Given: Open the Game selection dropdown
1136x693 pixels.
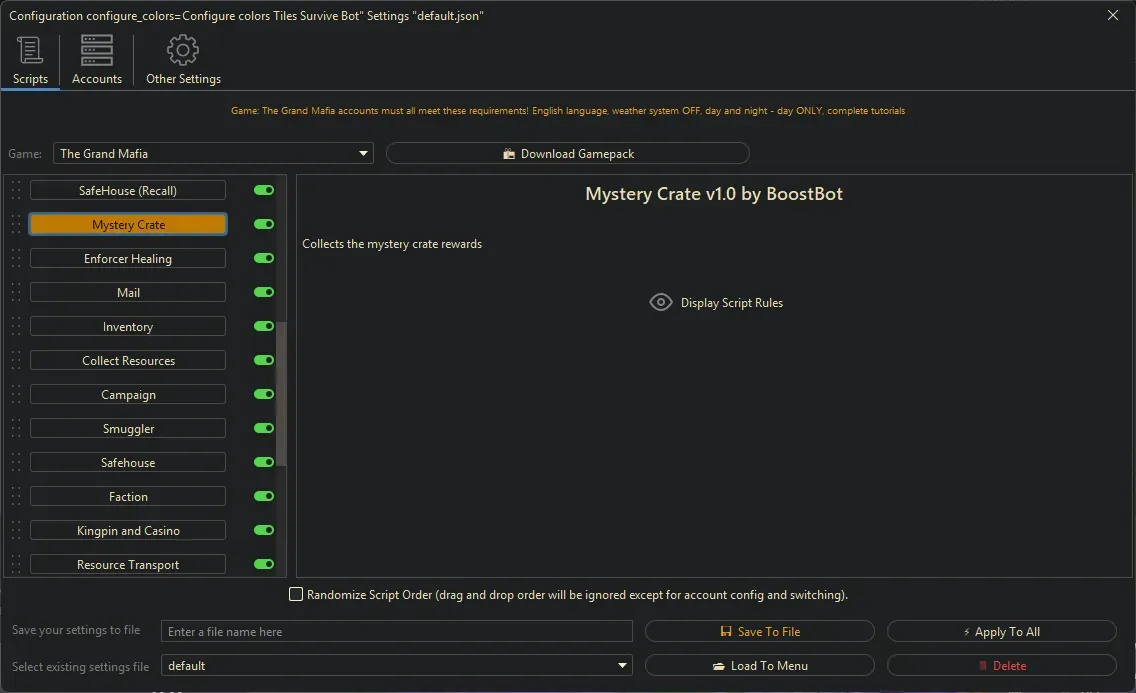Looking at the screenshot, I should click(x=213, y=154).
